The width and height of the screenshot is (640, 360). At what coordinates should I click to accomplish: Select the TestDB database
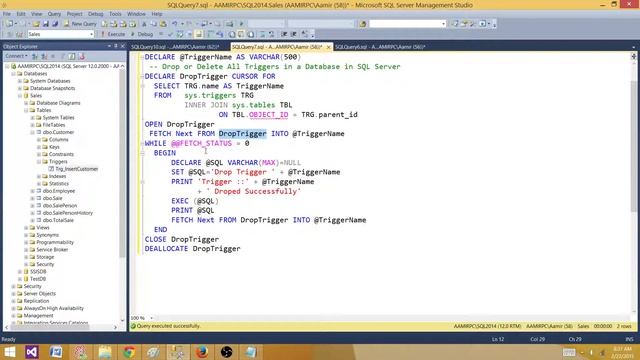tap(38, 279)
